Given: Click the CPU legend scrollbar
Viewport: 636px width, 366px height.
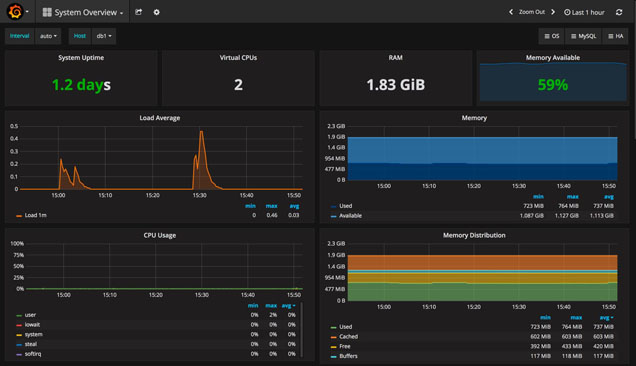Looking at the screenshot, I should [302, 329].
